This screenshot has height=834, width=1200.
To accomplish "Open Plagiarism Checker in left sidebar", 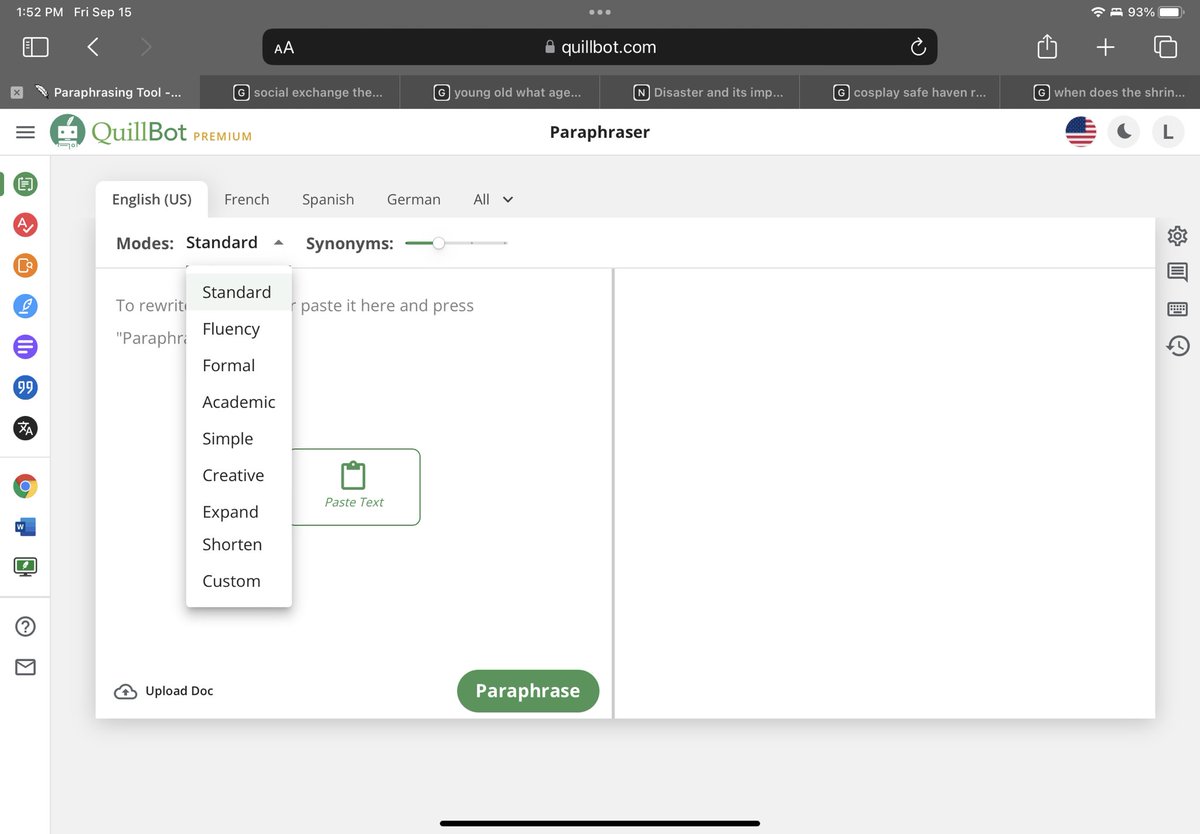I will [x=25, y=265].
